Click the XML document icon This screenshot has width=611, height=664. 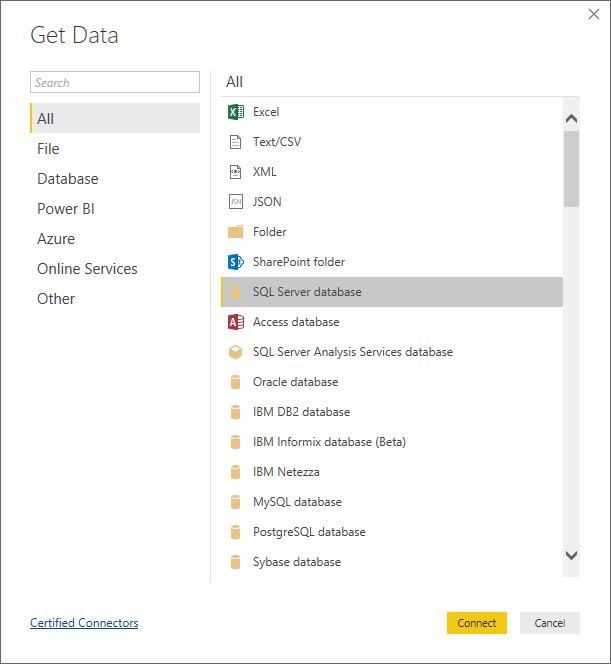pos(236,172)
